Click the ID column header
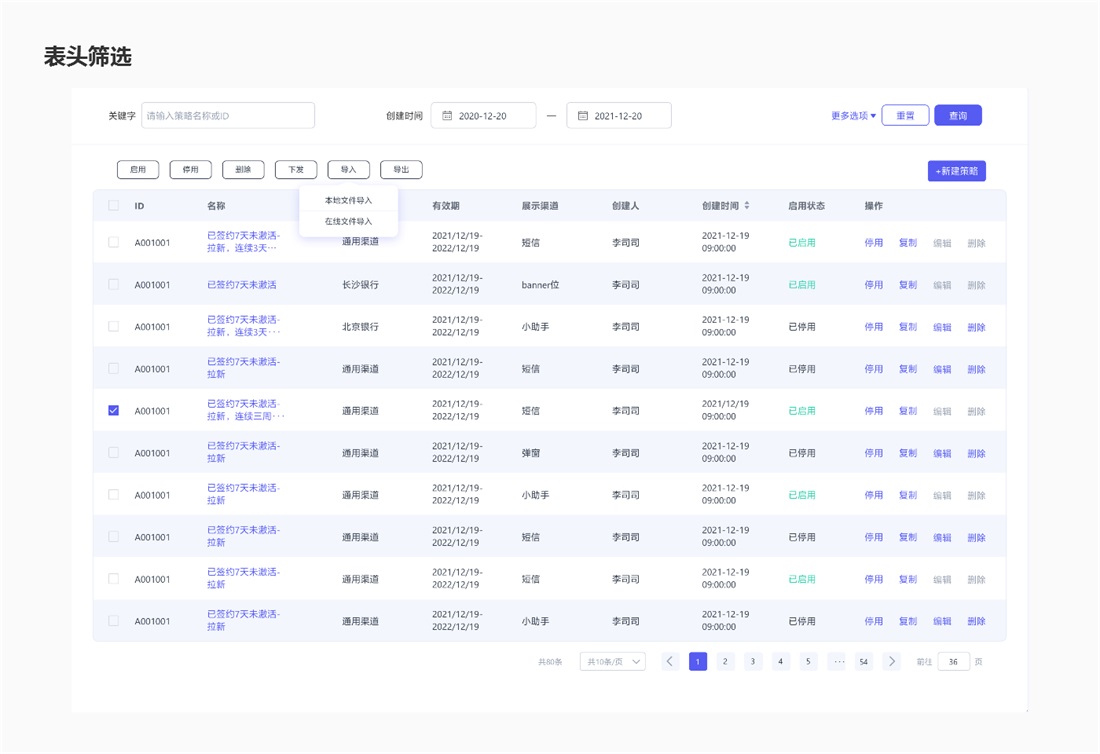 tap(140, 206)
